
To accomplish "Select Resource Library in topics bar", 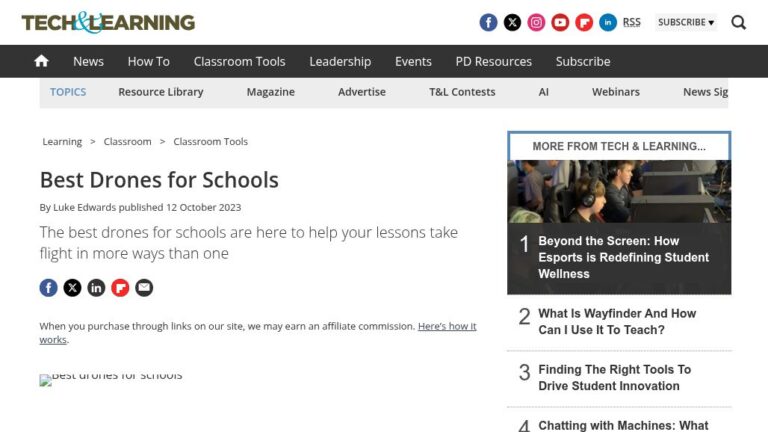I will coord(161,92).
